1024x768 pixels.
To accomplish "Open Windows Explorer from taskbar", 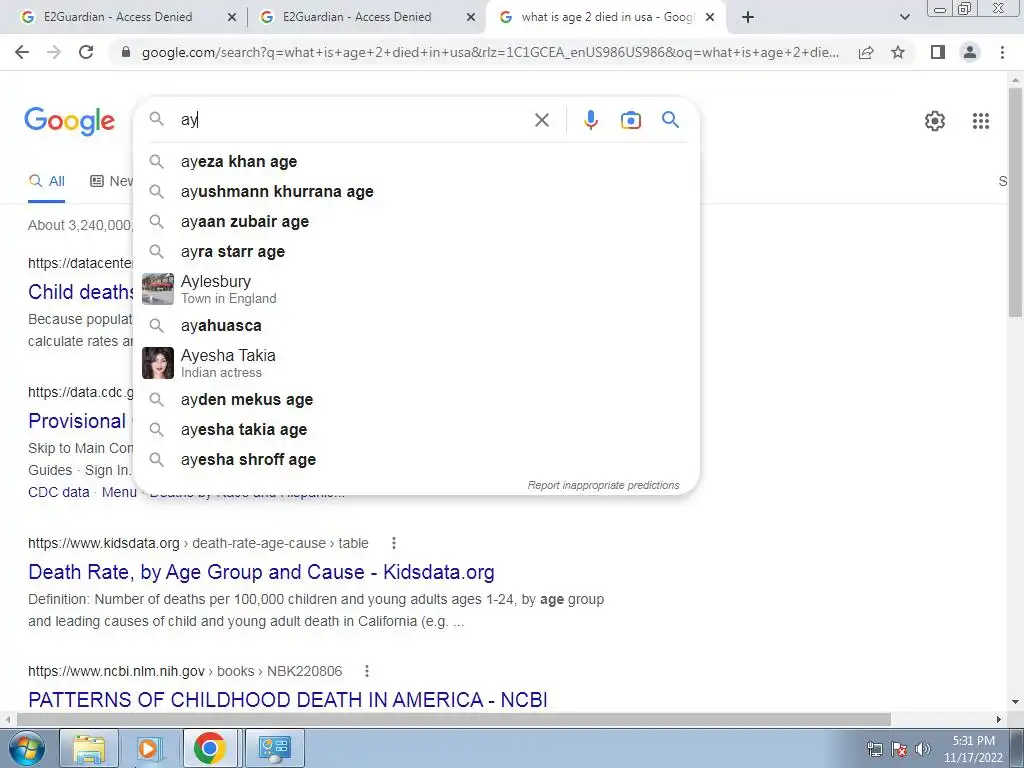I will pos(89,748).
